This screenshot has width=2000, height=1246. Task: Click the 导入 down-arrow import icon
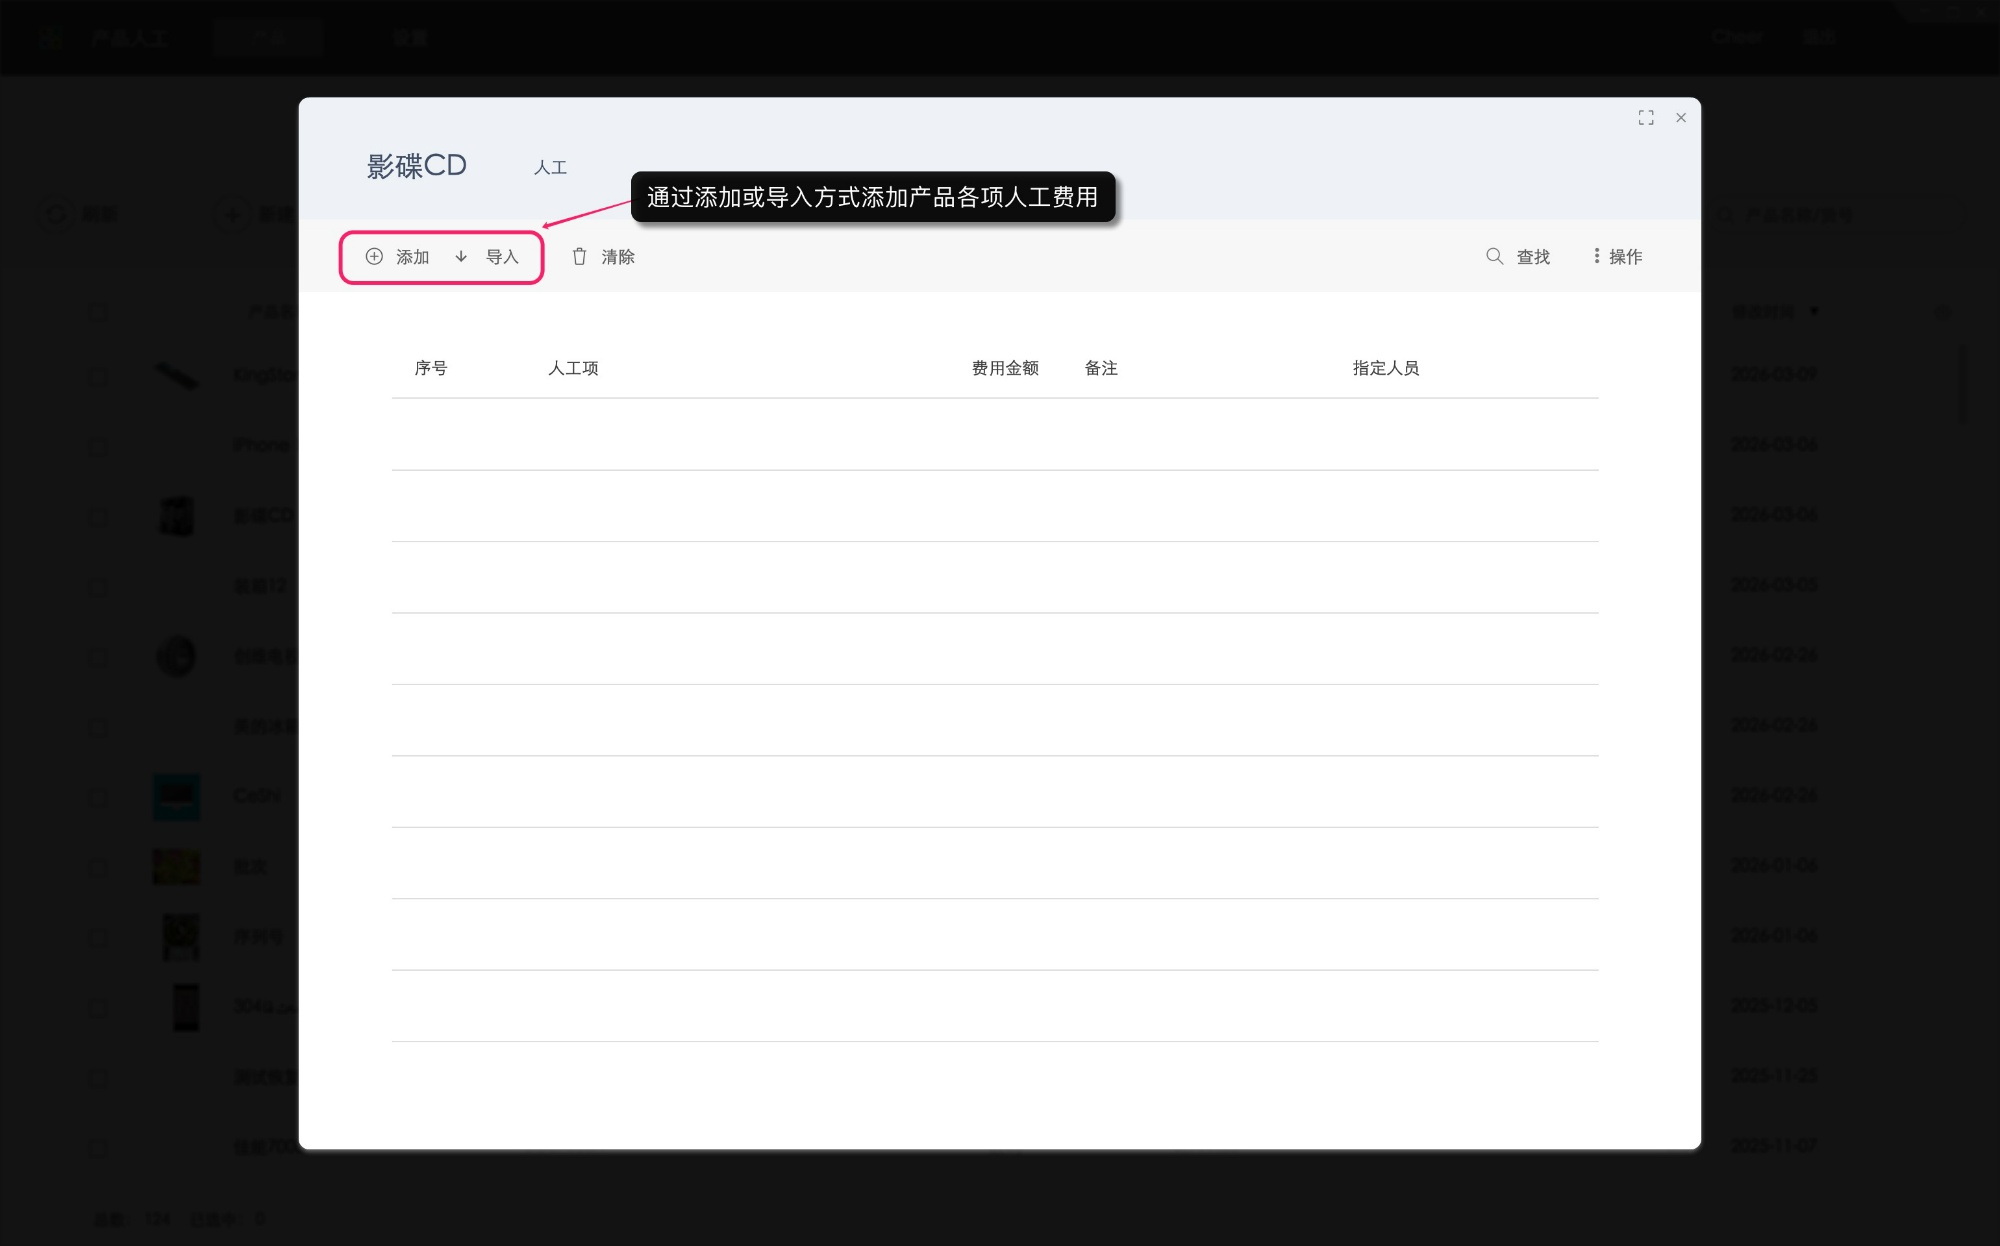[461, 257]
